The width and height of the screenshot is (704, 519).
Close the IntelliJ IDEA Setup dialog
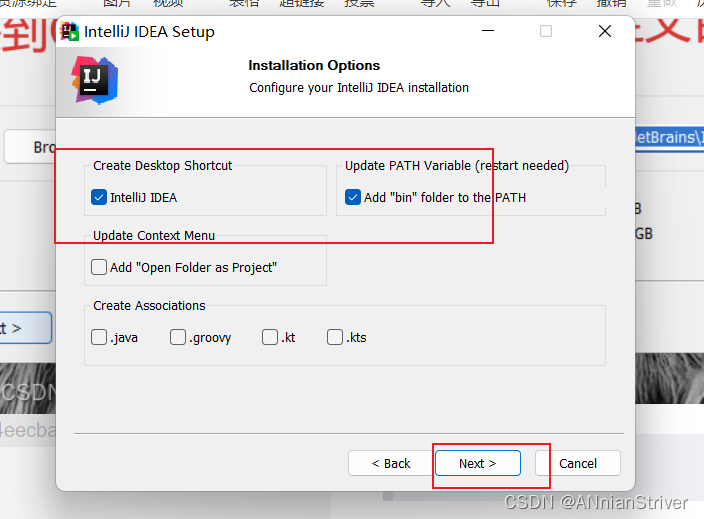(x=605, y=31)
